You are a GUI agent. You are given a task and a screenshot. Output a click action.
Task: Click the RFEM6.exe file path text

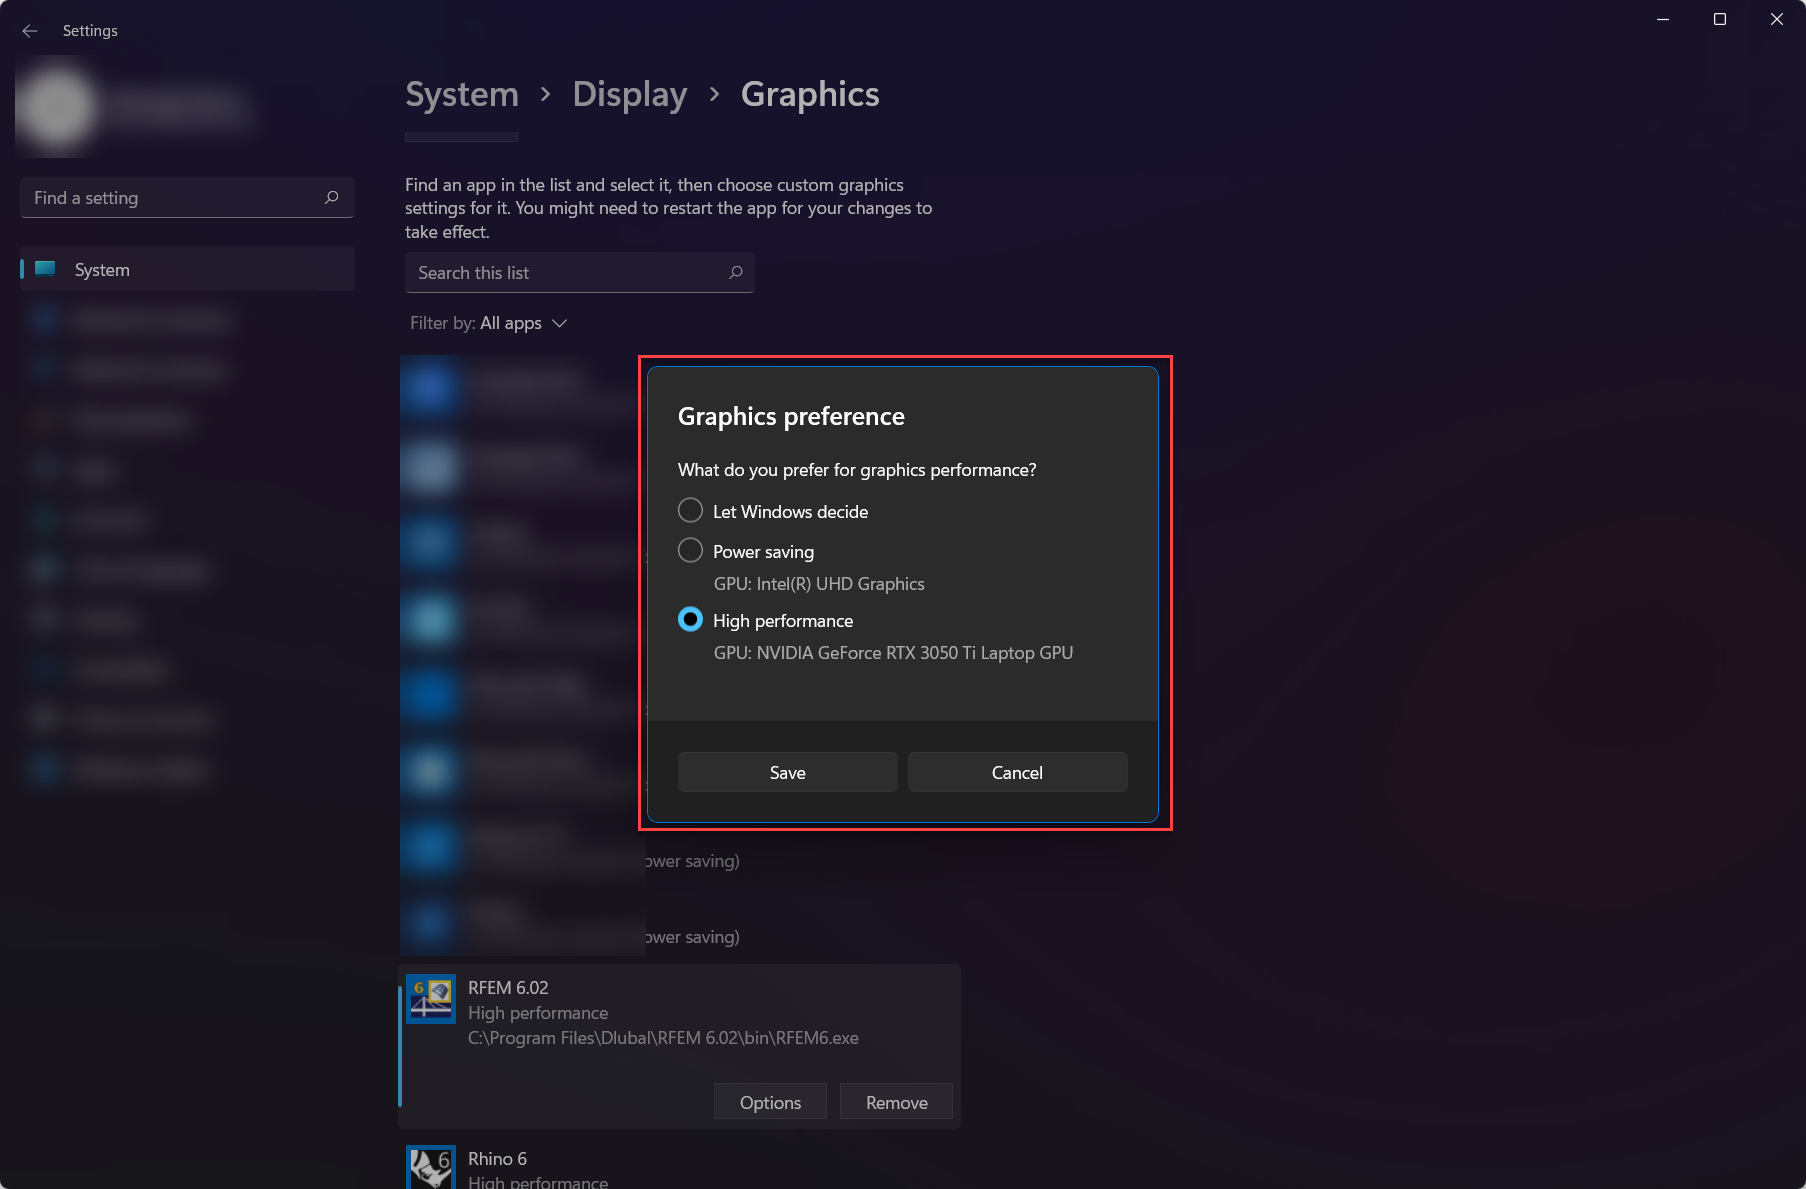[663, 1038]
